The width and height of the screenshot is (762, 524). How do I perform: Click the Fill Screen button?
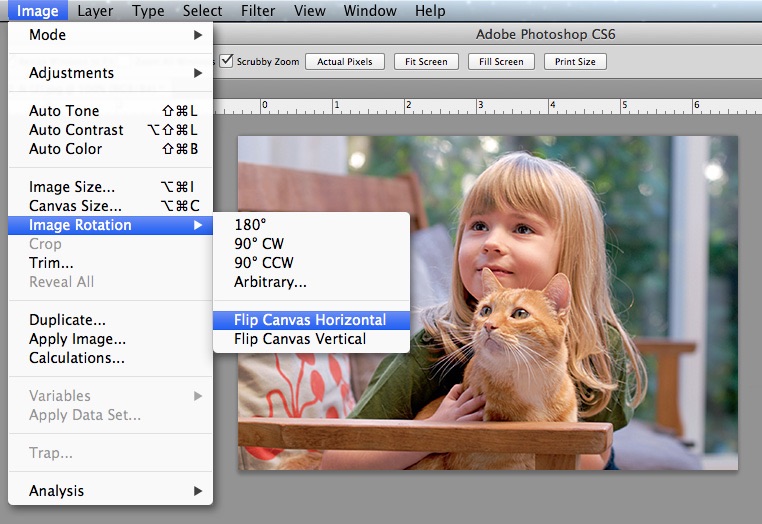coord(501,61)
